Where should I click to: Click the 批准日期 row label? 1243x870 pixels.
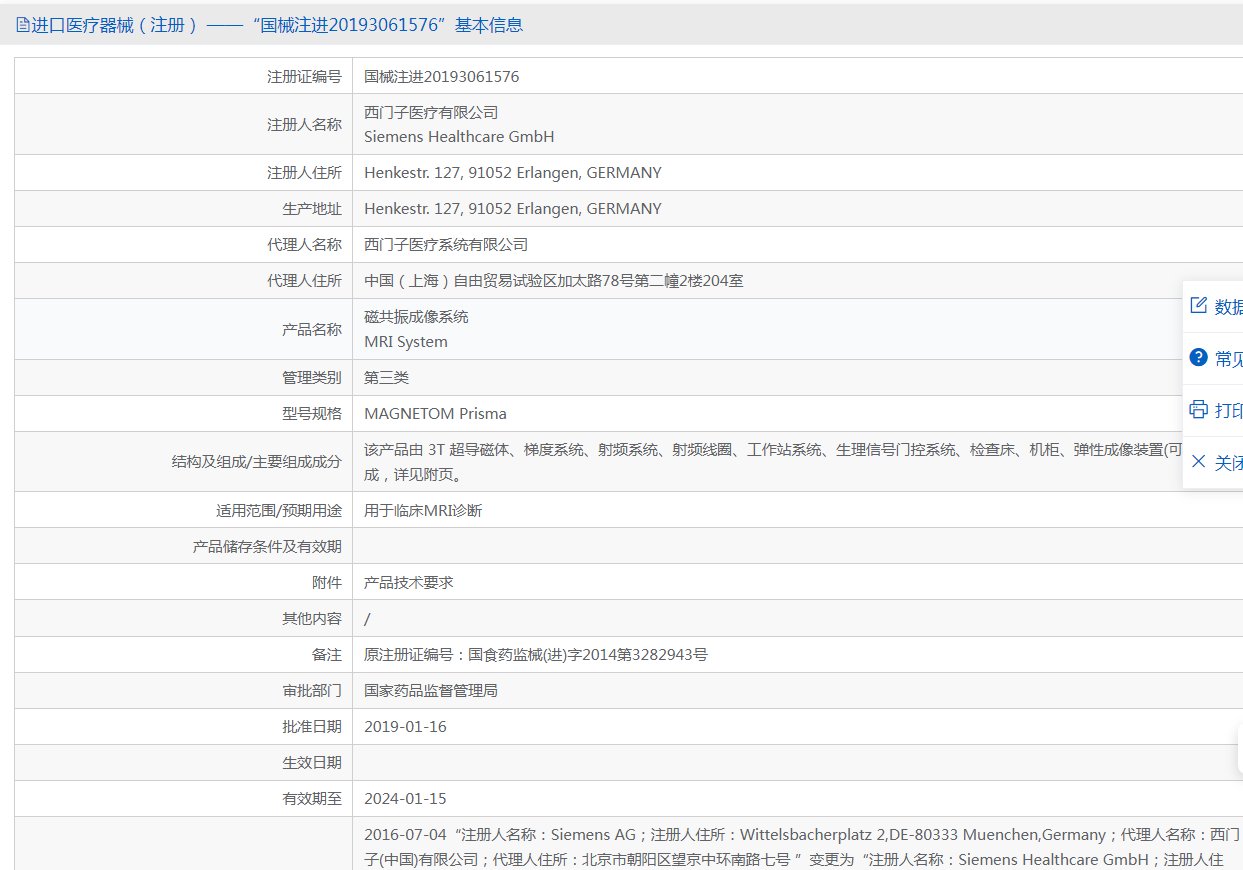[x=312, y=727]
